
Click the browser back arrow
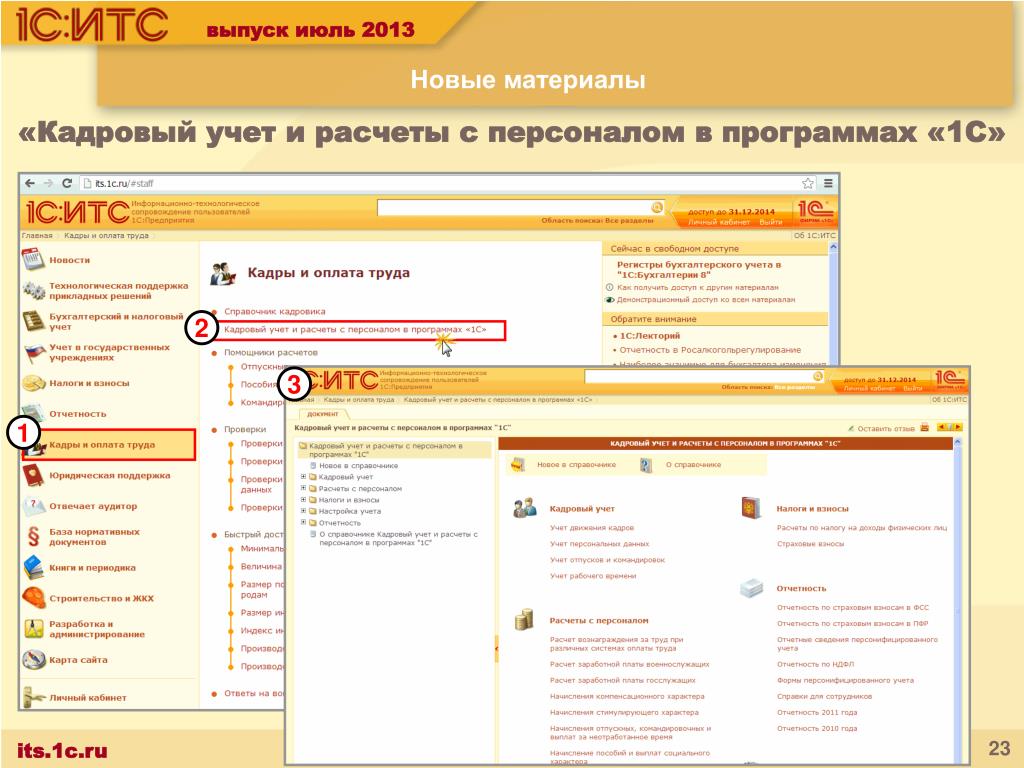[x=30, y=184]
